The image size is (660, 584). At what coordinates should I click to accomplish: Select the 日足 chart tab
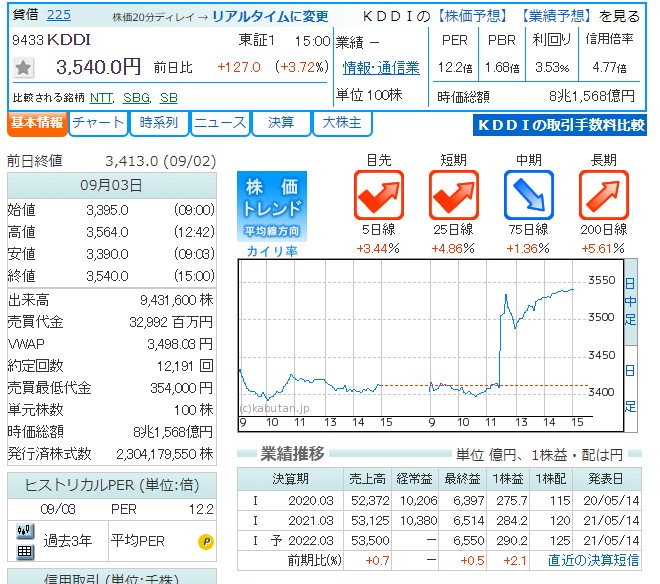[630, 389]
